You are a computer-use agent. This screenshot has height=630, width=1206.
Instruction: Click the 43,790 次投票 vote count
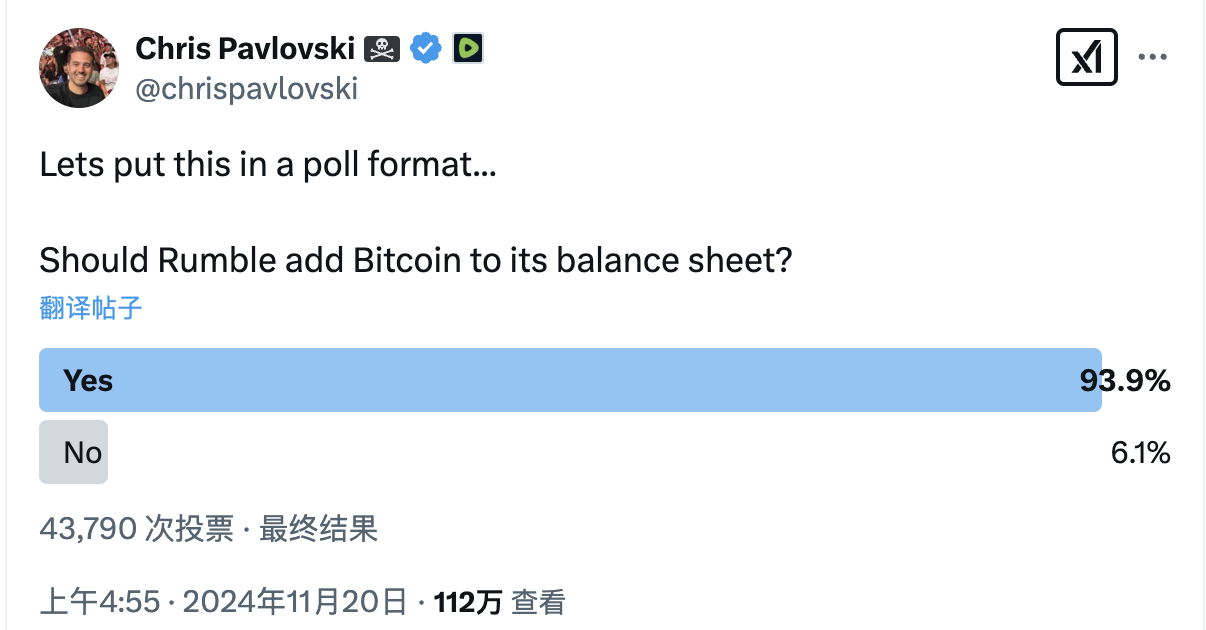136,528
